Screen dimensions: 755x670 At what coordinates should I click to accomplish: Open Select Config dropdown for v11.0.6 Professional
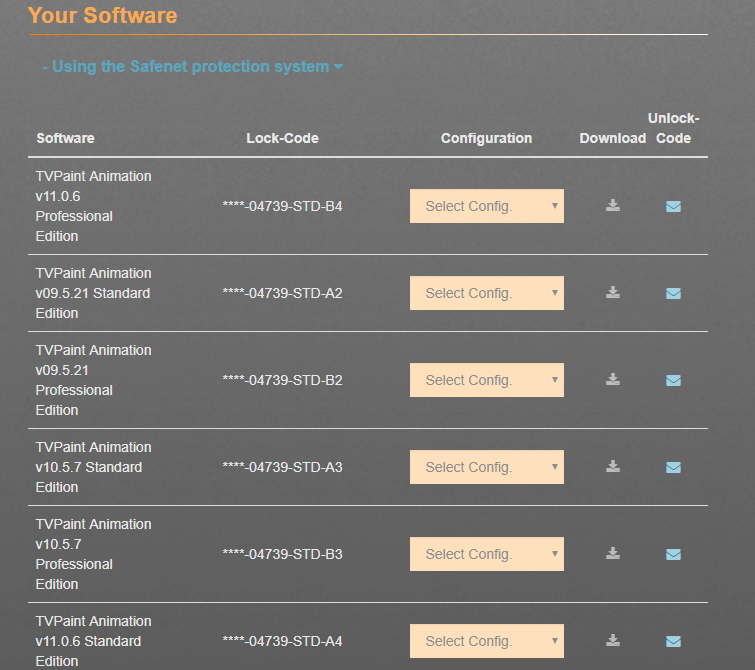487,206
